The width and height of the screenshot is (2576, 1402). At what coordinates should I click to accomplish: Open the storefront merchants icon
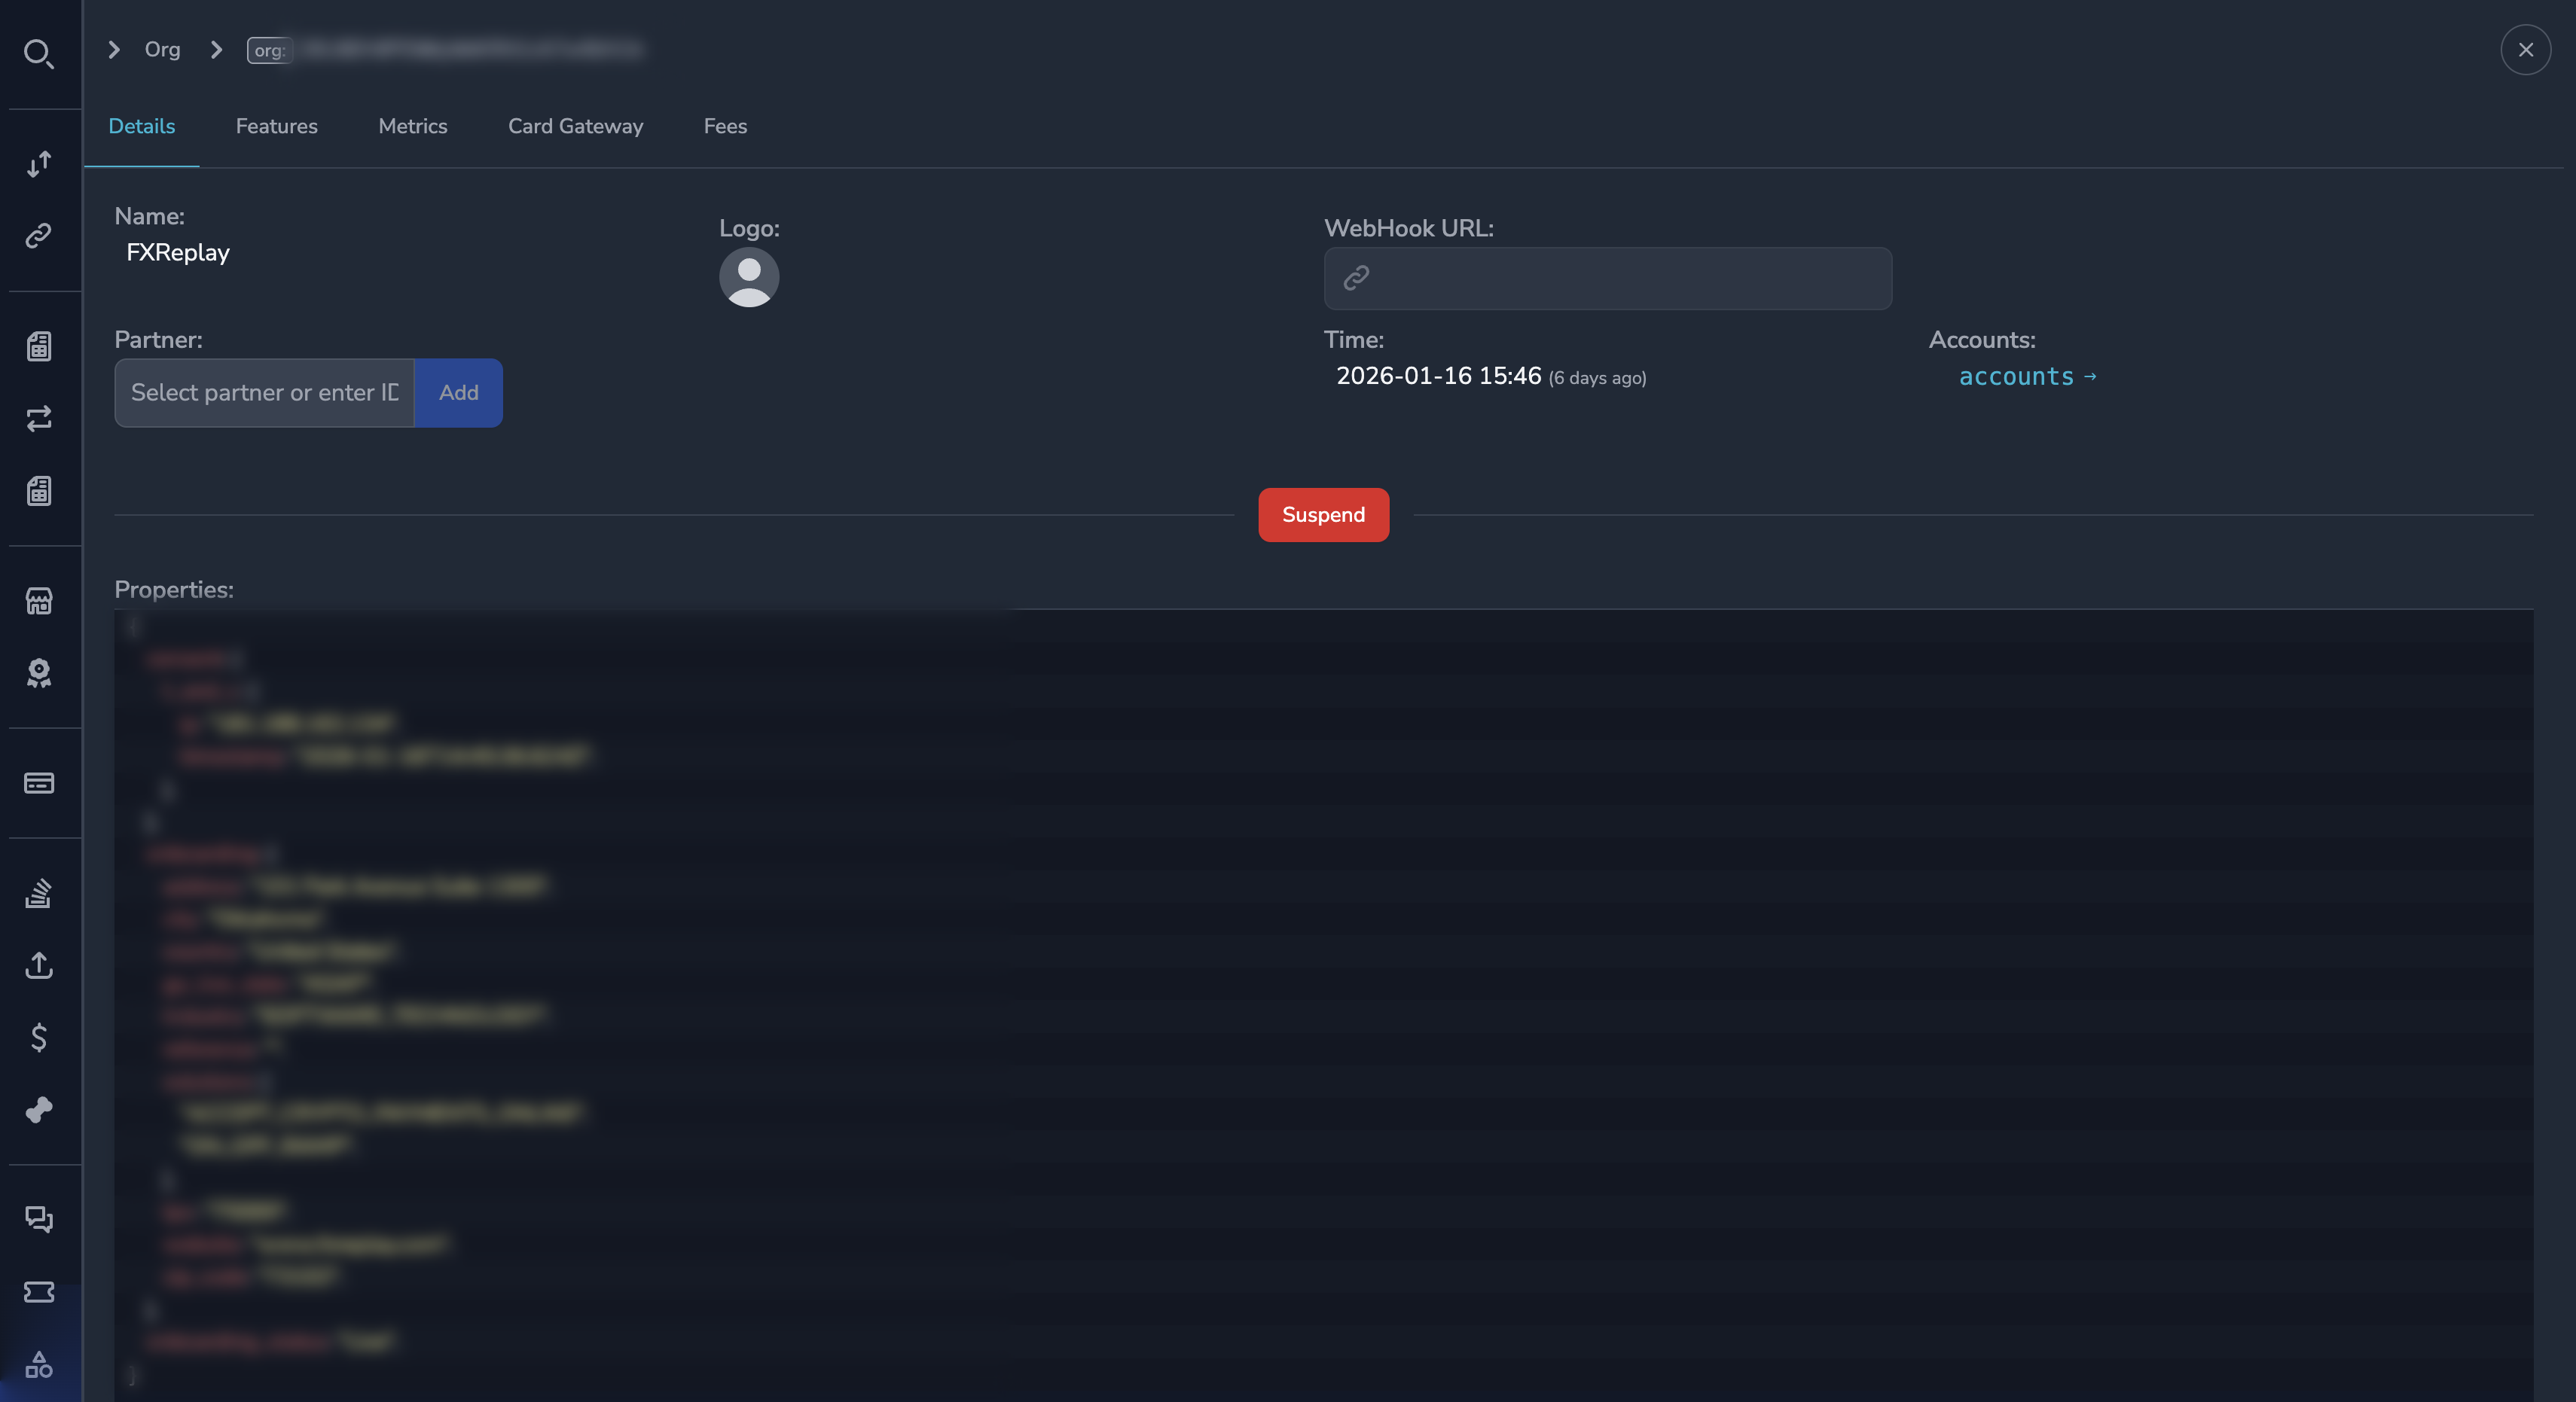(x=39, y=601)
